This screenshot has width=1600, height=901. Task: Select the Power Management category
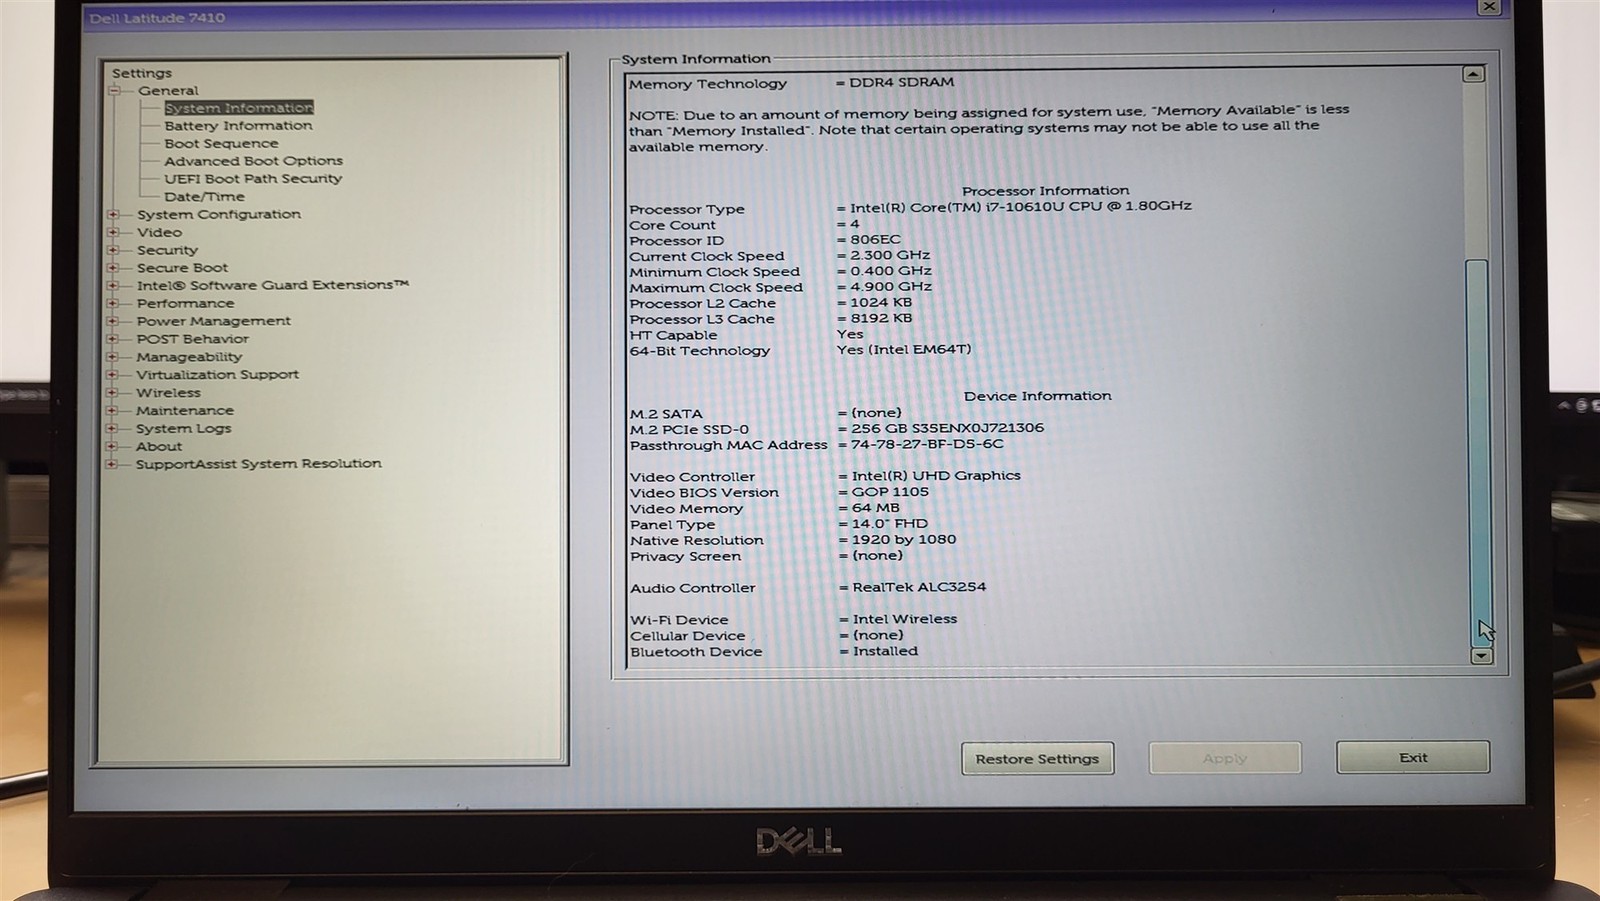(x=213, y=322)
